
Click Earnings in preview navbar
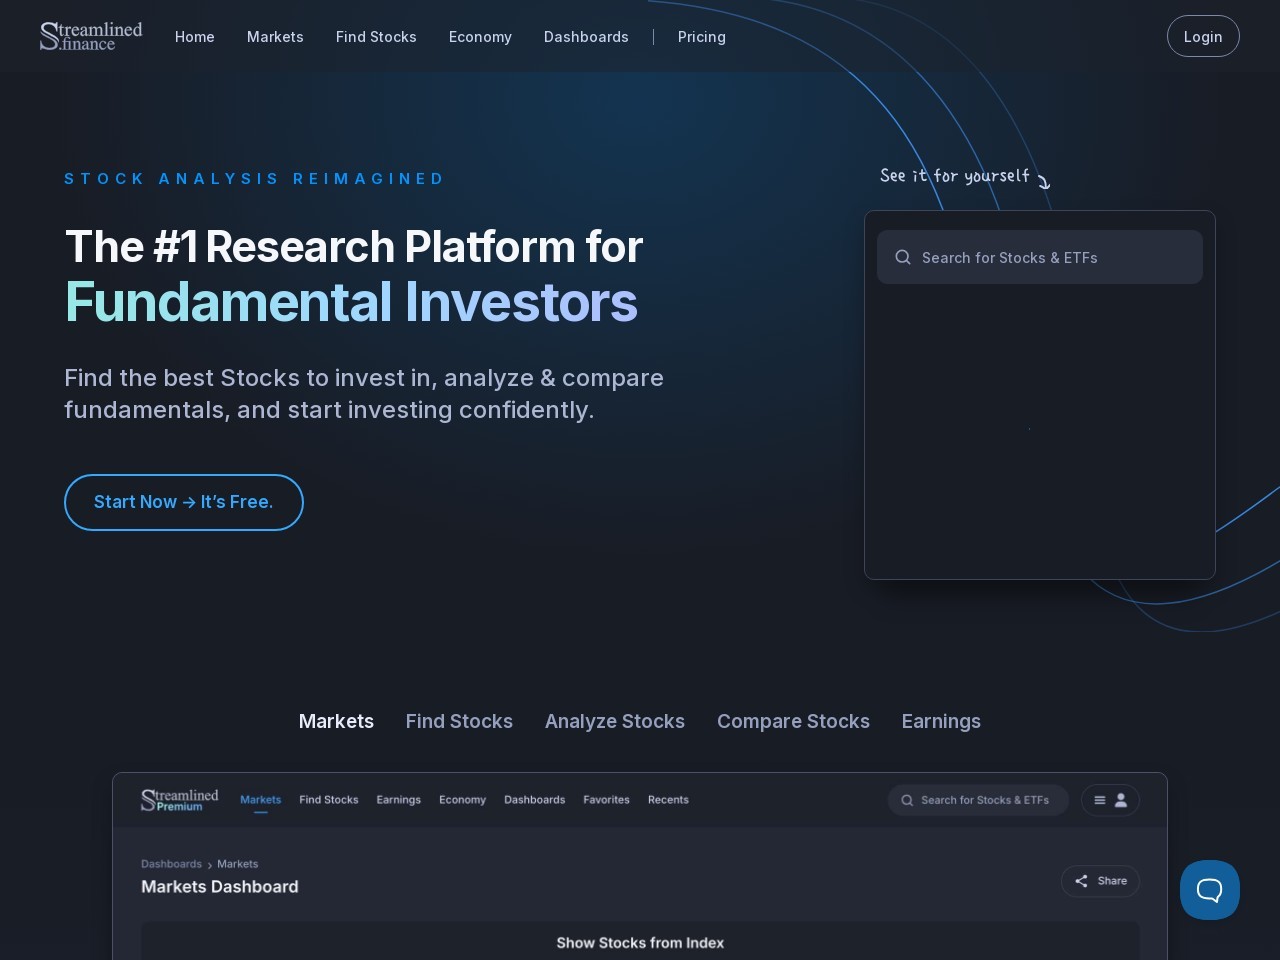tap(399, 800)
